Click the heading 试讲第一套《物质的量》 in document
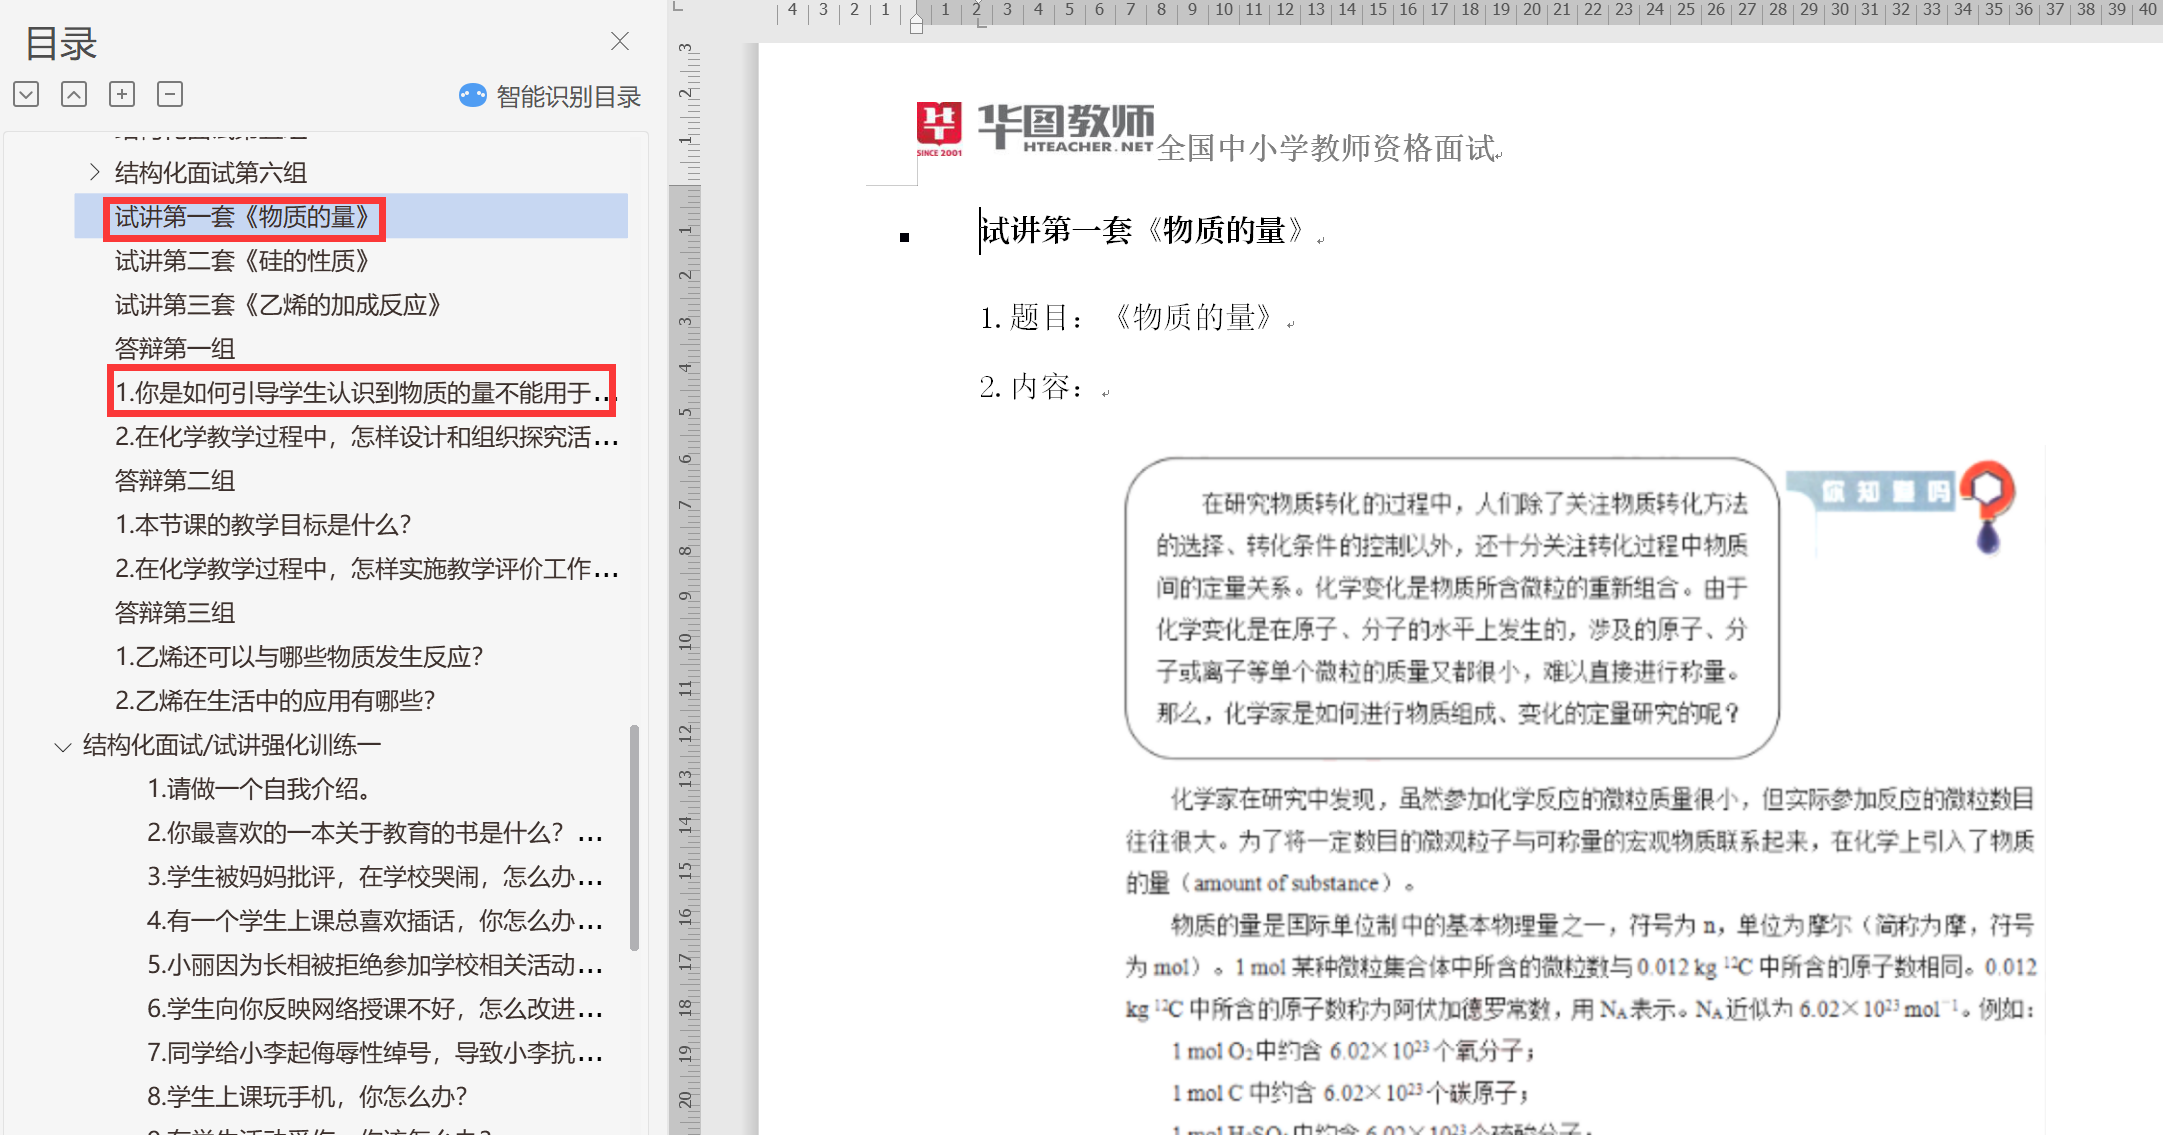Screen dimensions: 2163x1135 point(1142,231)
